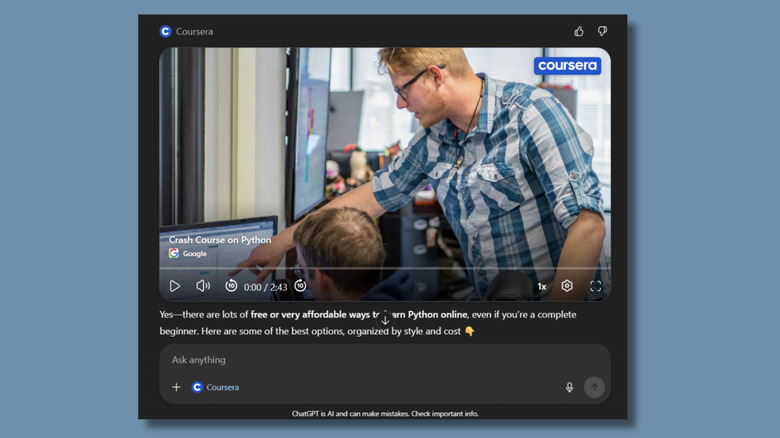Click the Coursera header name text
This screenshot has height=438, width=780.
(x=195, y=31)
